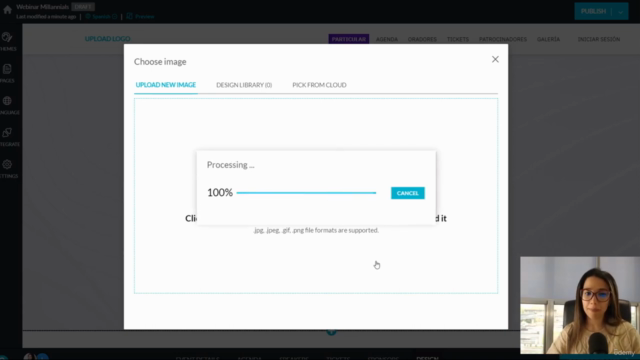640x360 pixels.
Task: Select the Agenda menu item
Action: (387, 39)
